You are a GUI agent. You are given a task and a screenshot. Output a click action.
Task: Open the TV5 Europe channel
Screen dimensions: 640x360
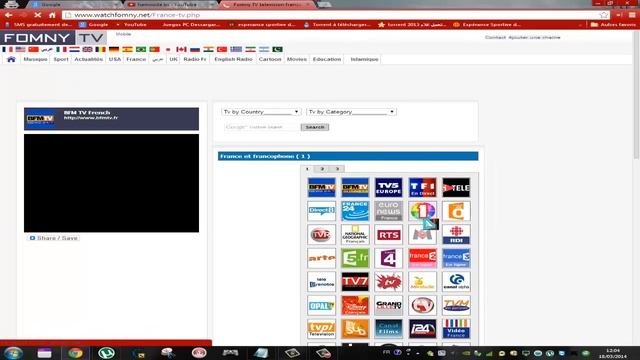[388, 187]
